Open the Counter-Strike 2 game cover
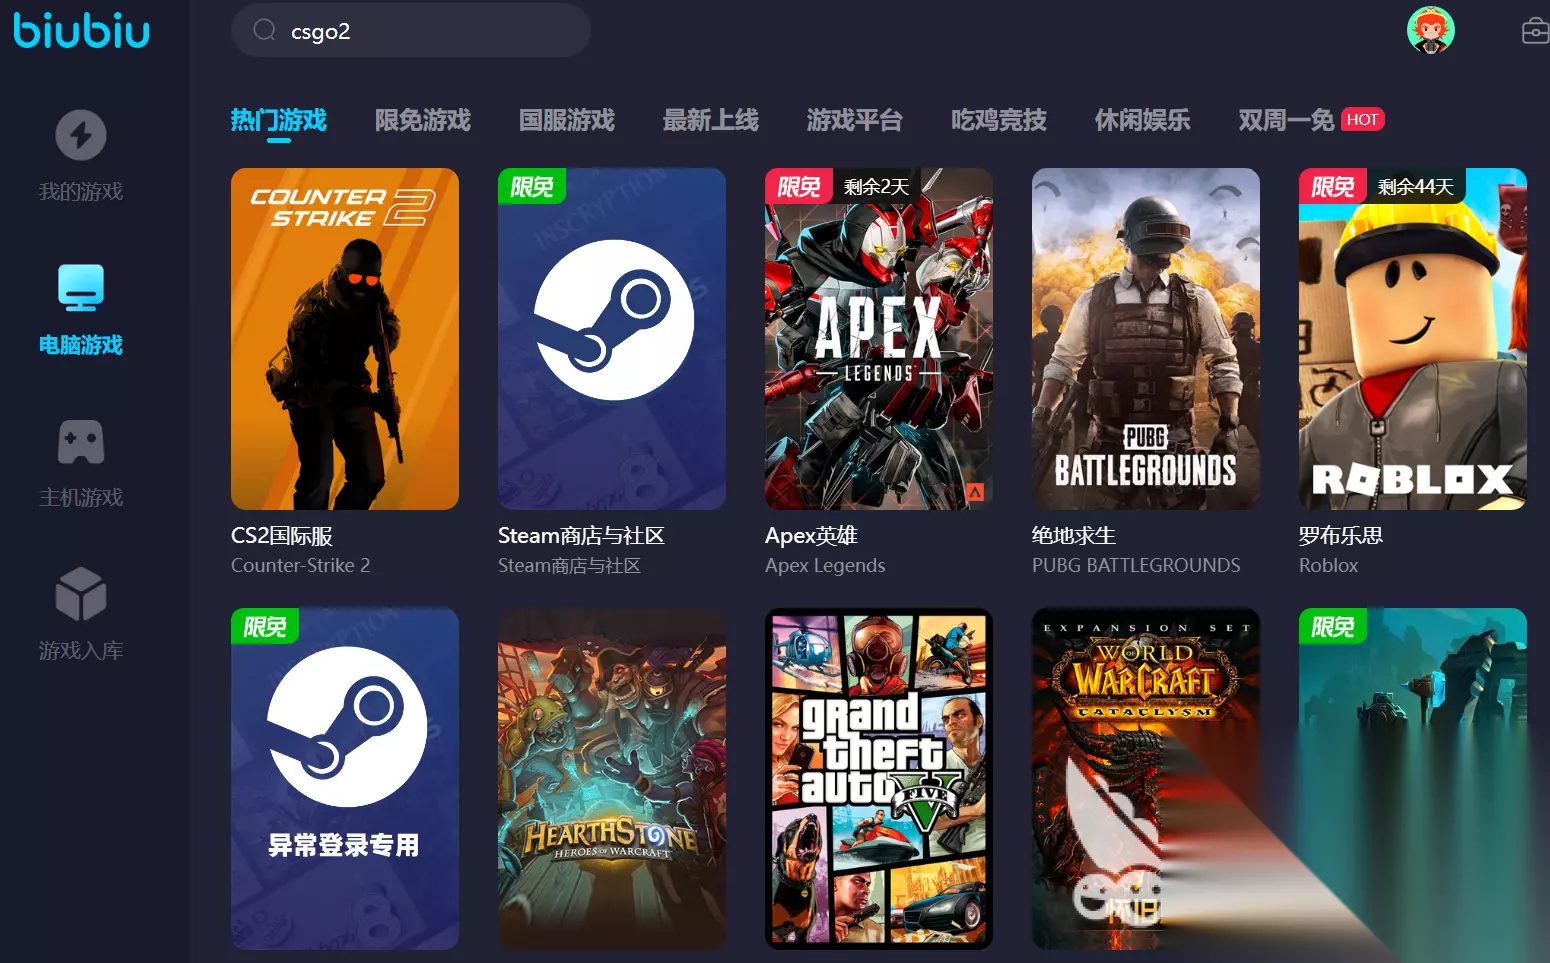The height and width of the screenshot is (963, 1550). click(345, 339)
